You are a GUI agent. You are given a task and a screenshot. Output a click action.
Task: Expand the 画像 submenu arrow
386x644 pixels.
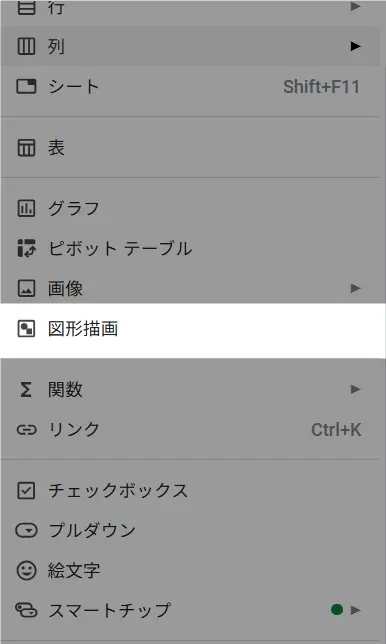pyautogui.click(x=356, y=288)
